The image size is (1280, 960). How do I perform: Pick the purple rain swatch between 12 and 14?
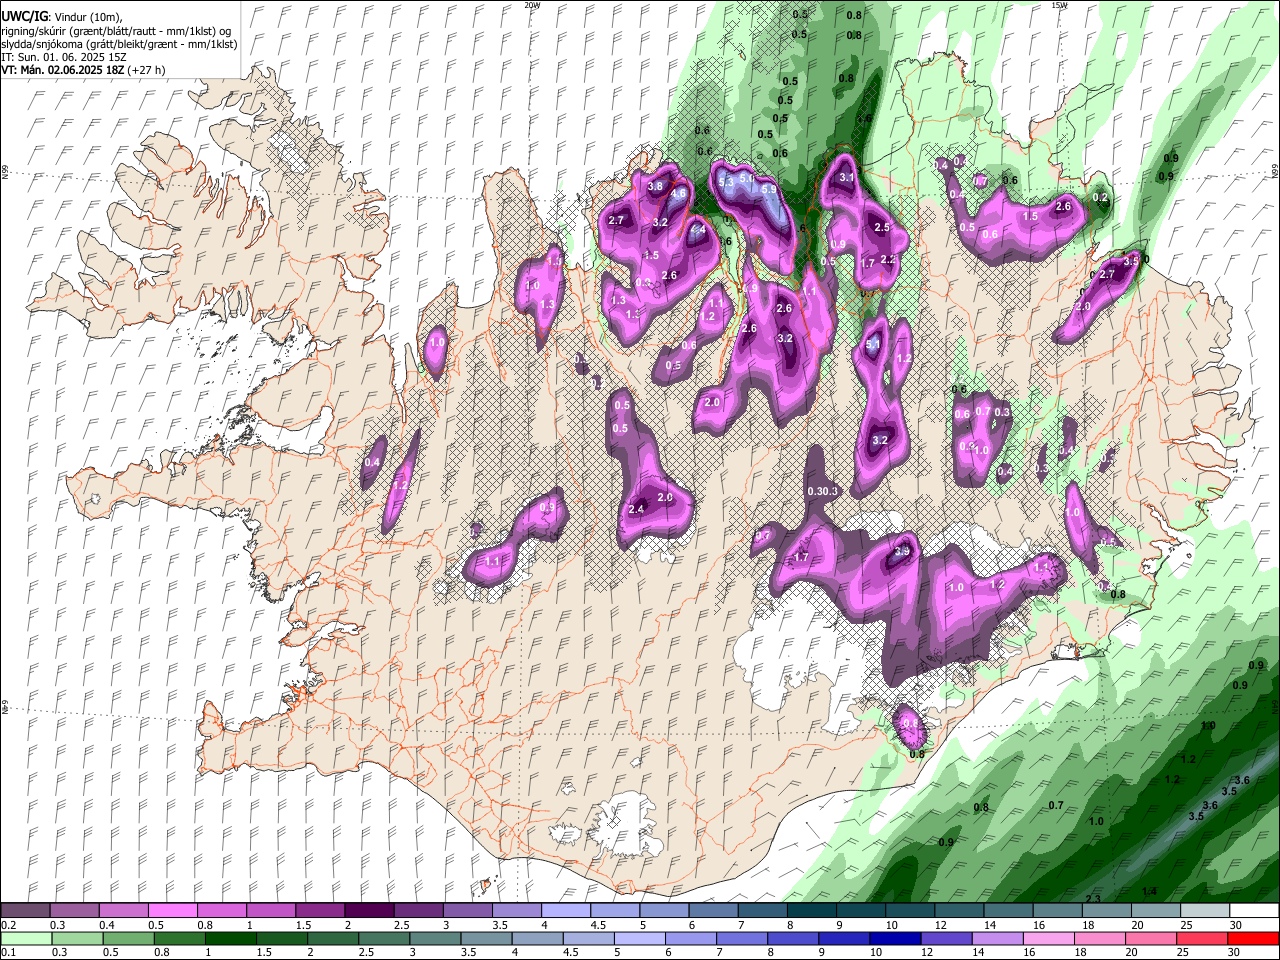[947, 938]
